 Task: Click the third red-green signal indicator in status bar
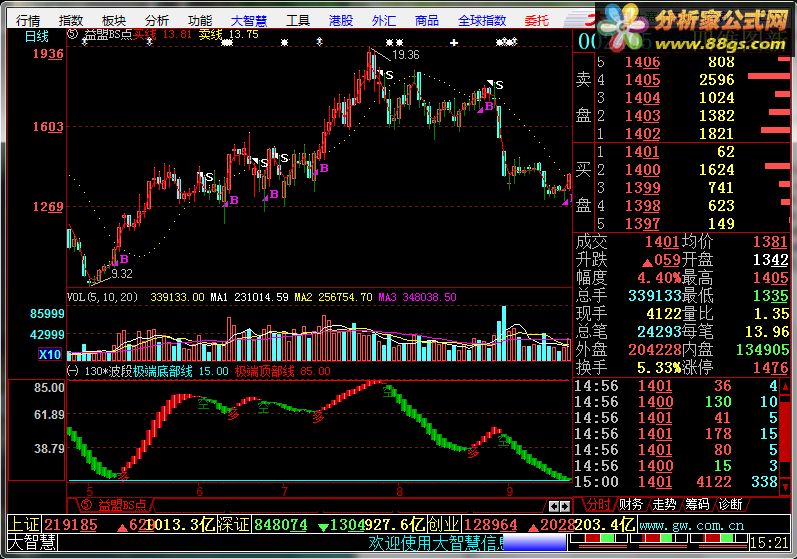click(x=719, y=538)
